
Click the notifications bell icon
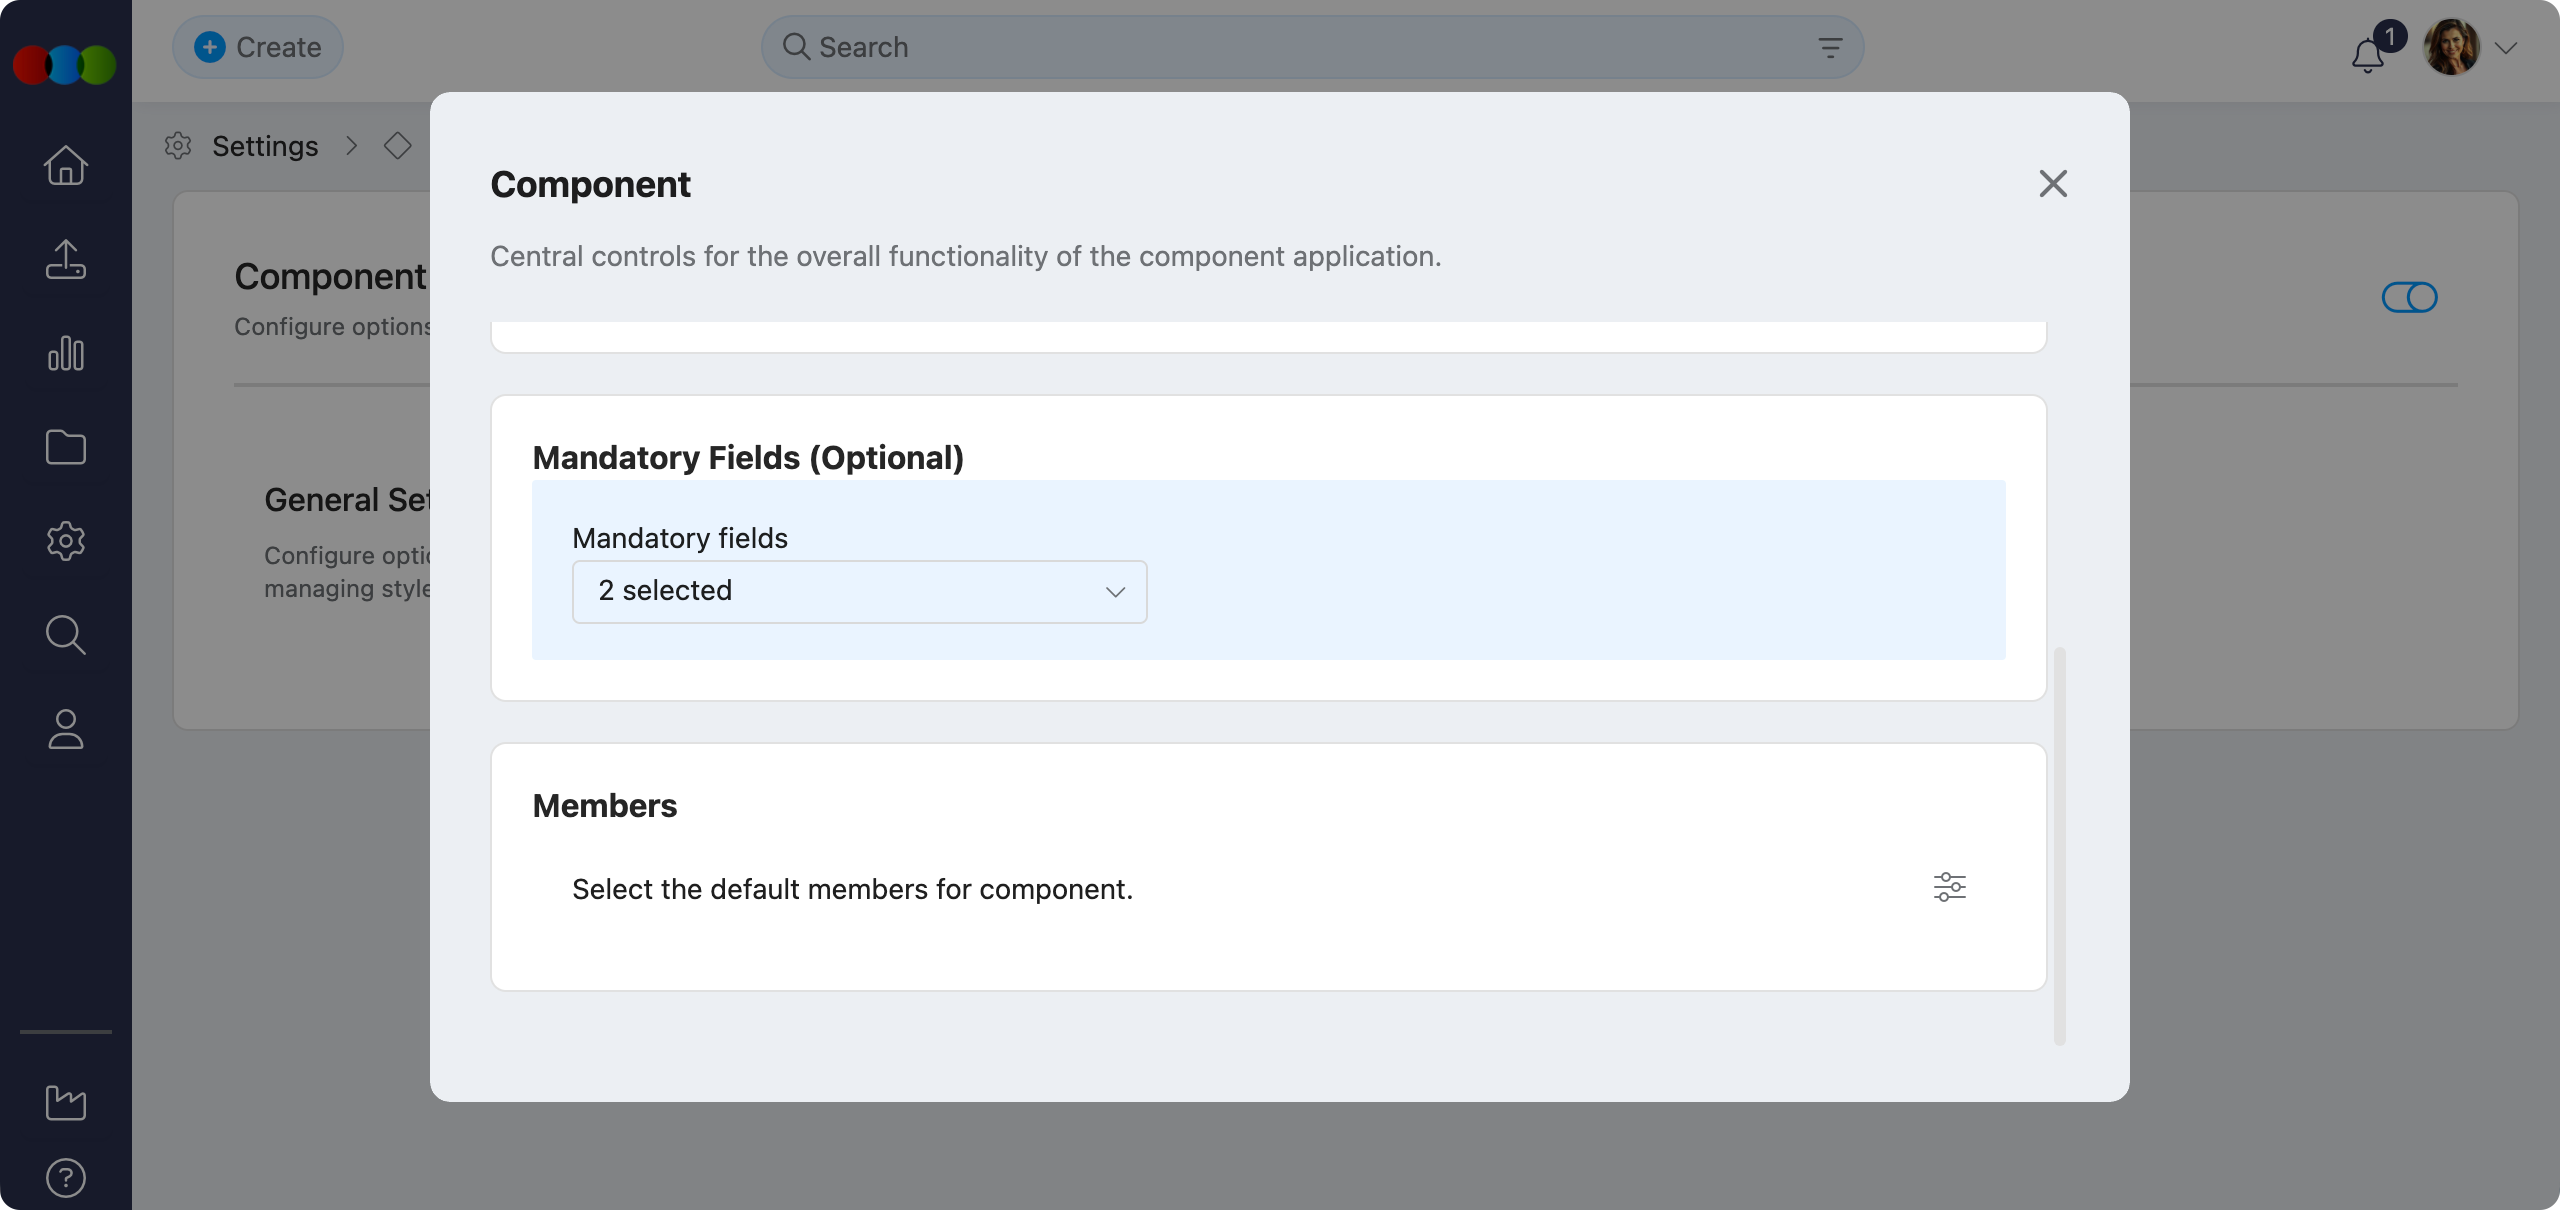(2367, 55)
